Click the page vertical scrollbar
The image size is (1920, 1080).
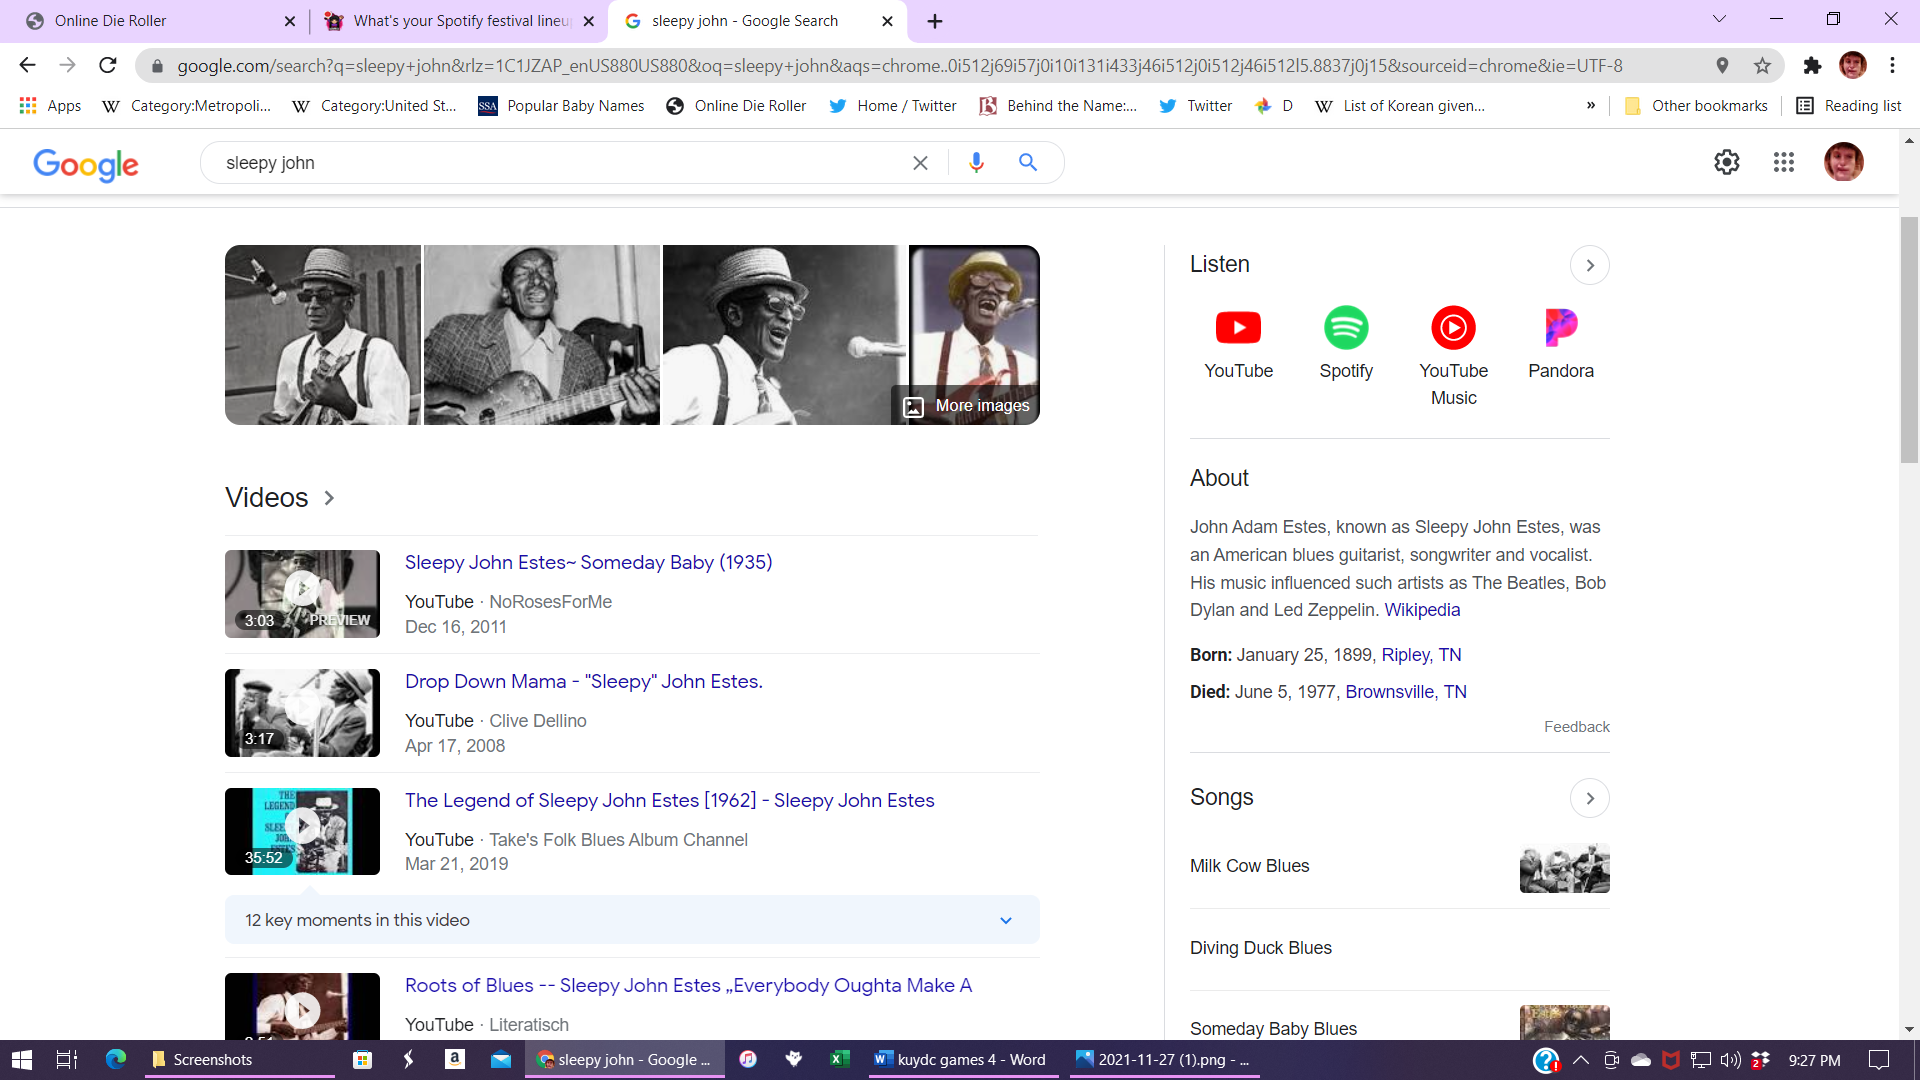coord(1909,340)
